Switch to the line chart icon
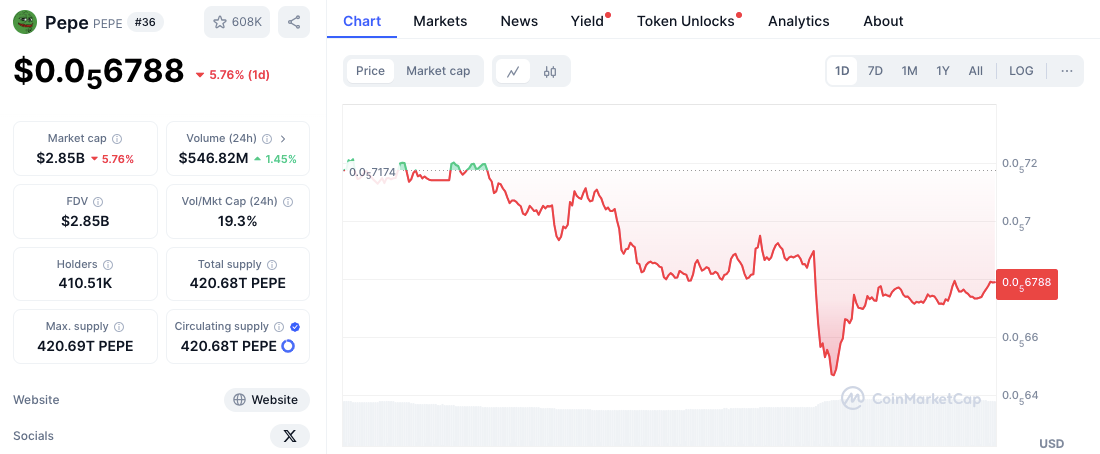 [x=513, y=71]
